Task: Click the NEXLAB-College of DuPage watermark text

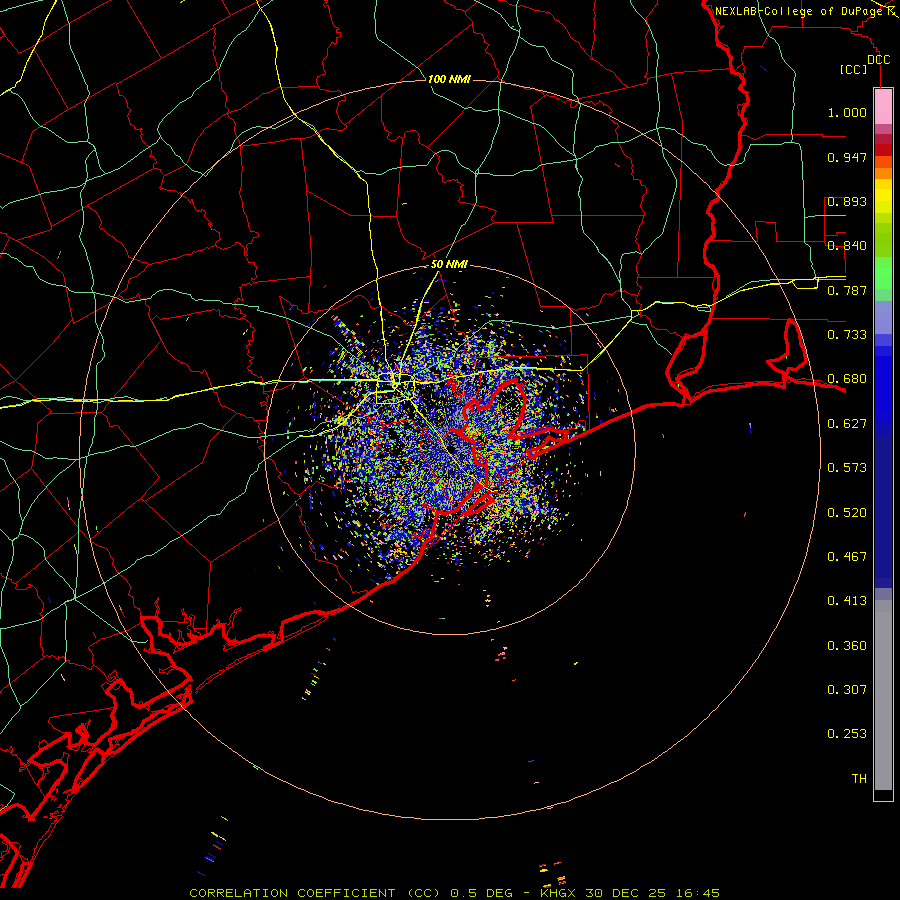Action: click(x=800, y=11)
